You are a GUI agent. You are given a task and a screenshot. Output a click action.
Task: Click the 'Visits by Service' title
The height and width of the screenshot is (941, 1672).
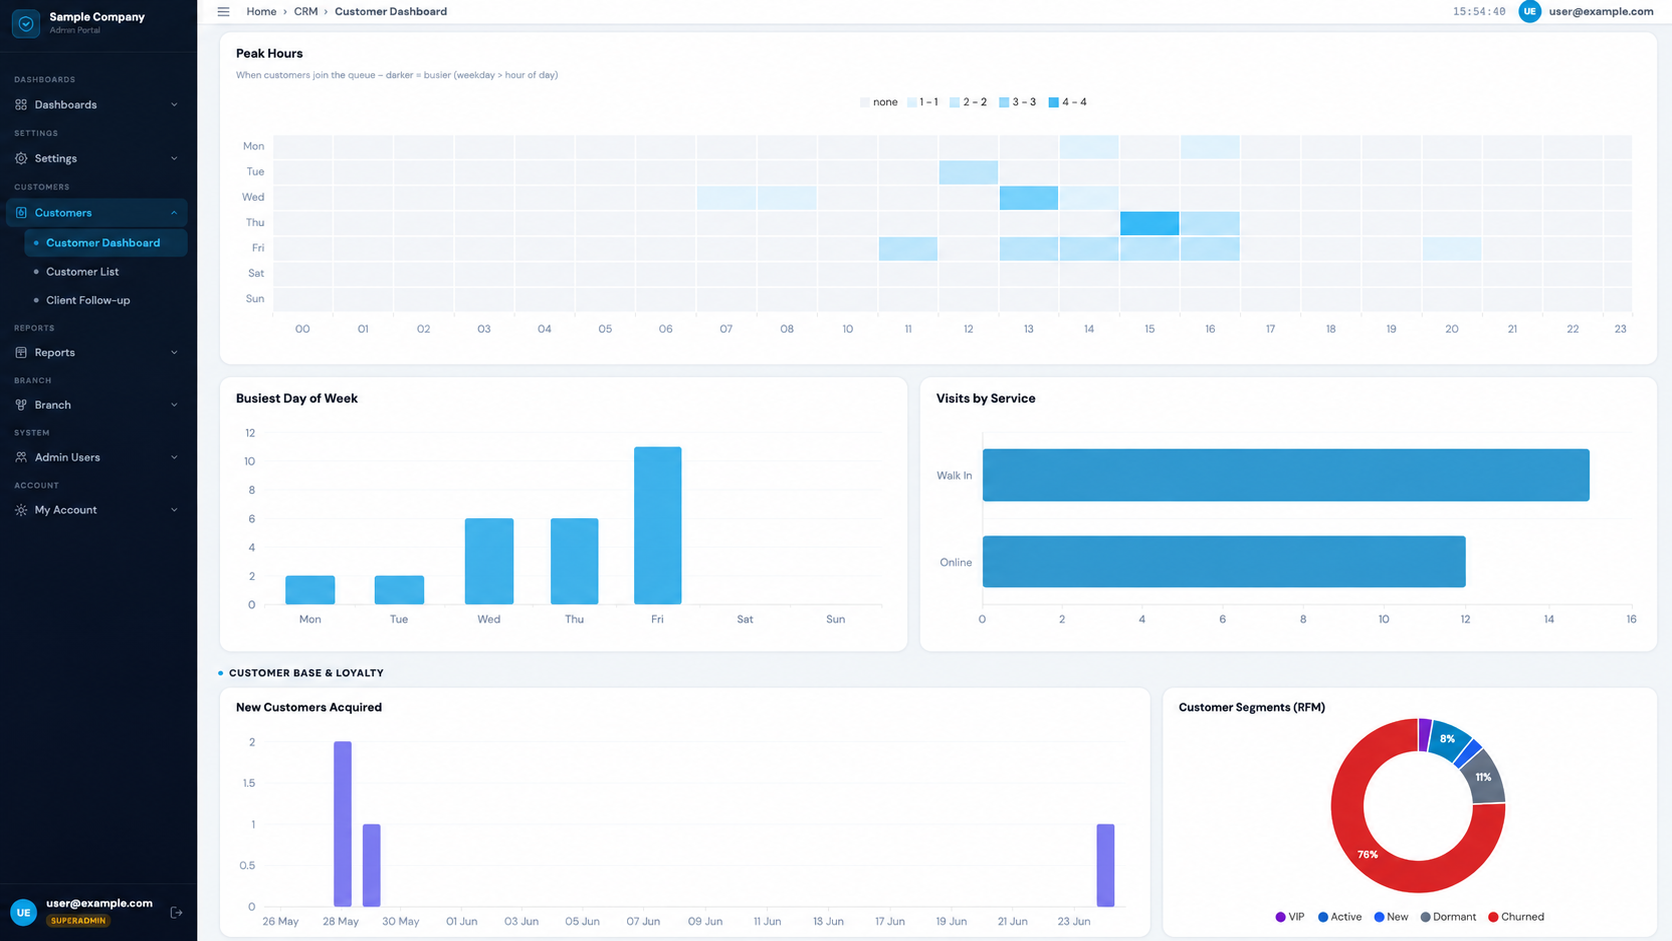point(986,398)
